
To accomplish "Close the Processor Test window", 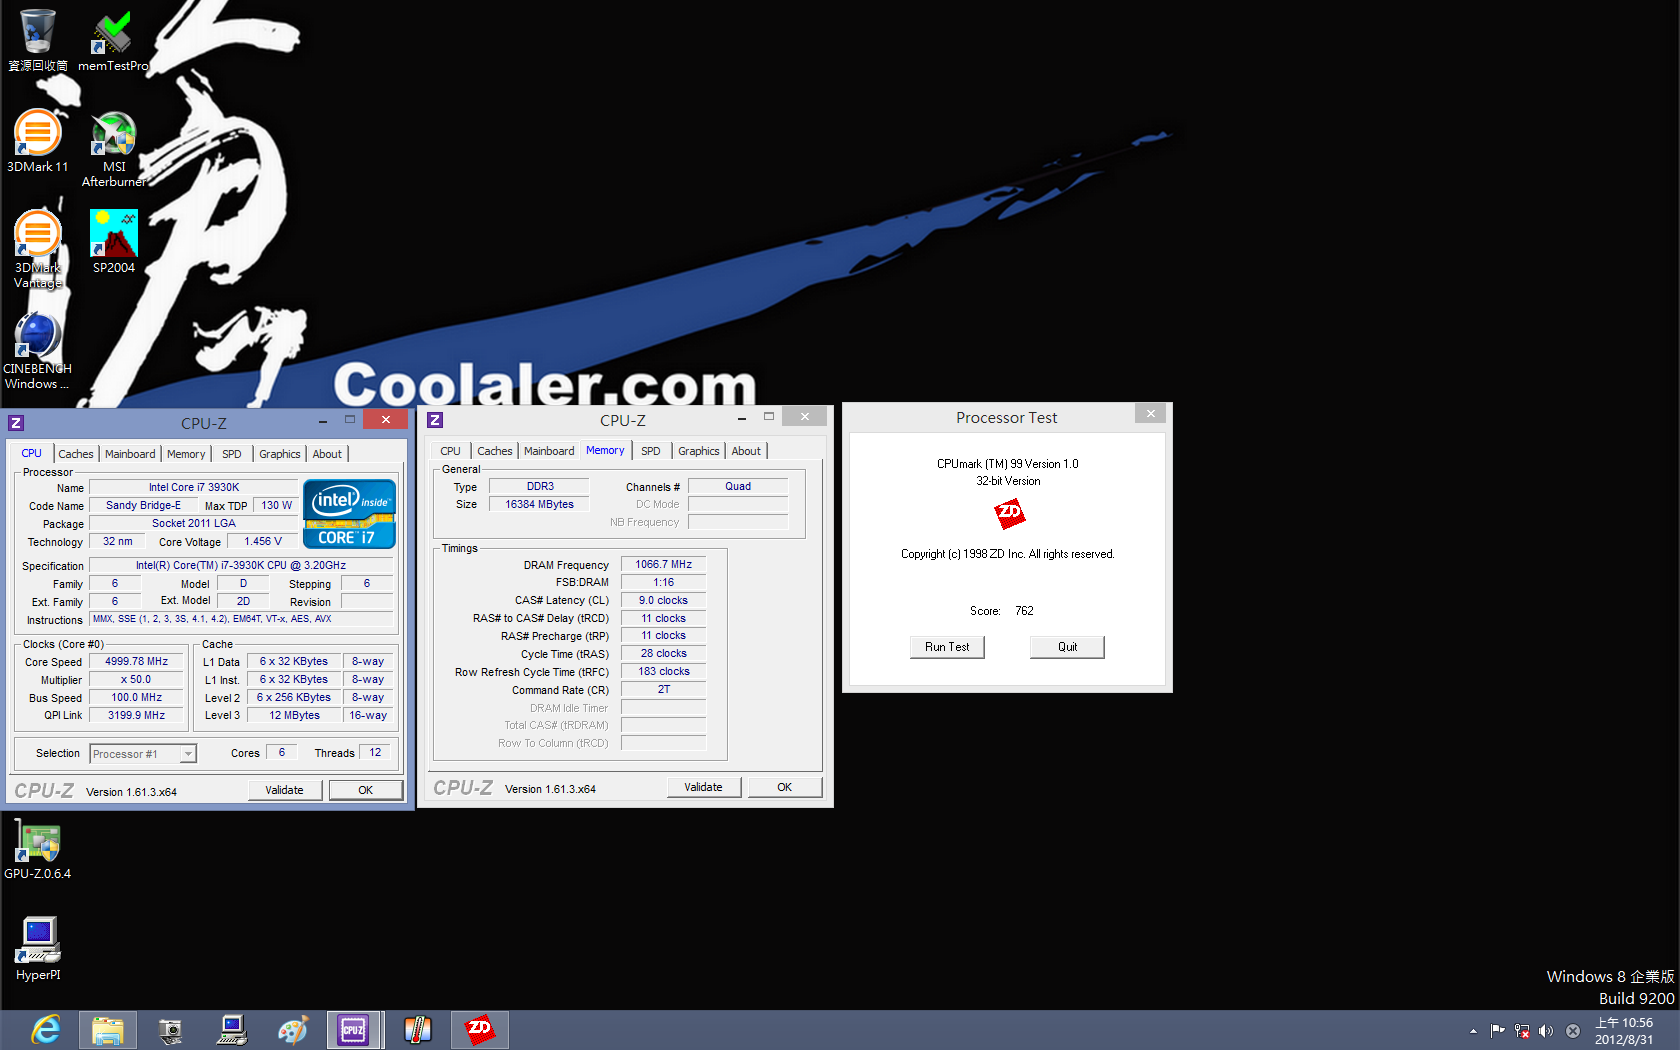I will click(x=1151, y=413).
